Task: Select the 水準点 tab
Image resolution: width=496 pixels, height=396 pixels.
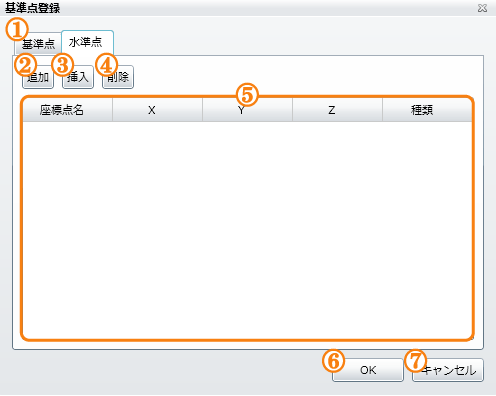Action: pos(88,43)
